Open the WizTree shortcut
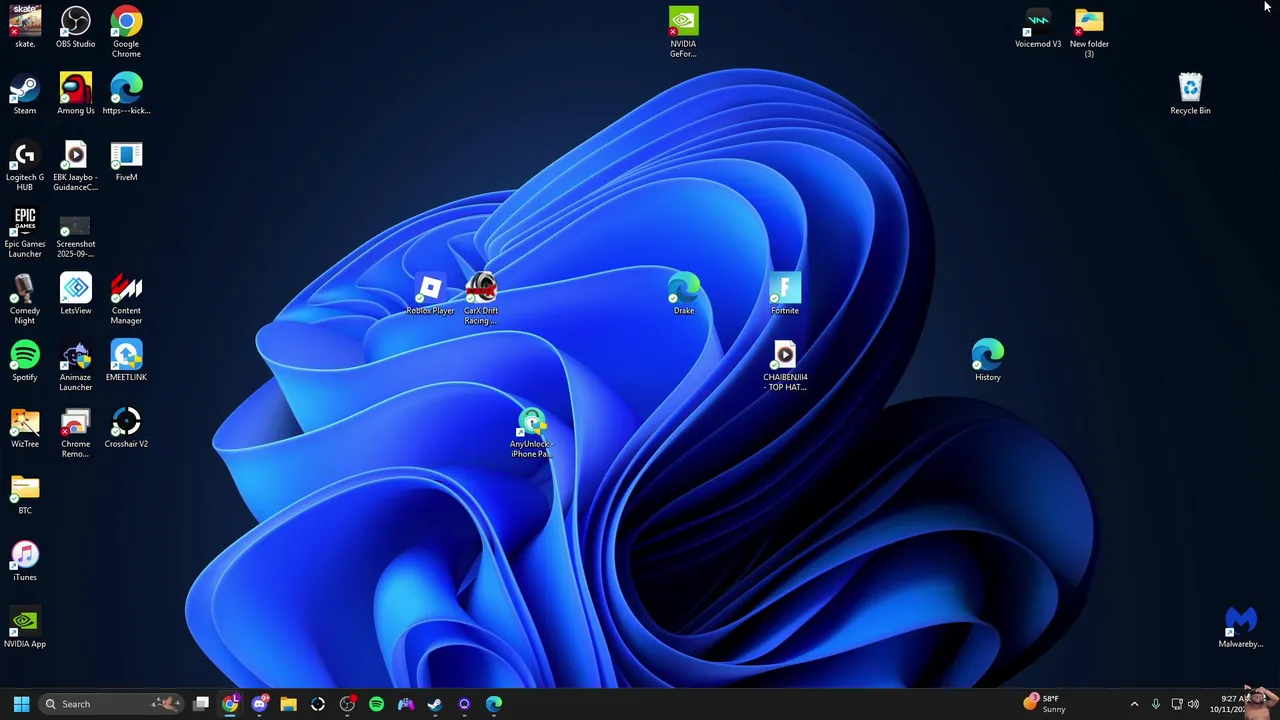This screenshot has height=720, width=1280. (25, 429)
